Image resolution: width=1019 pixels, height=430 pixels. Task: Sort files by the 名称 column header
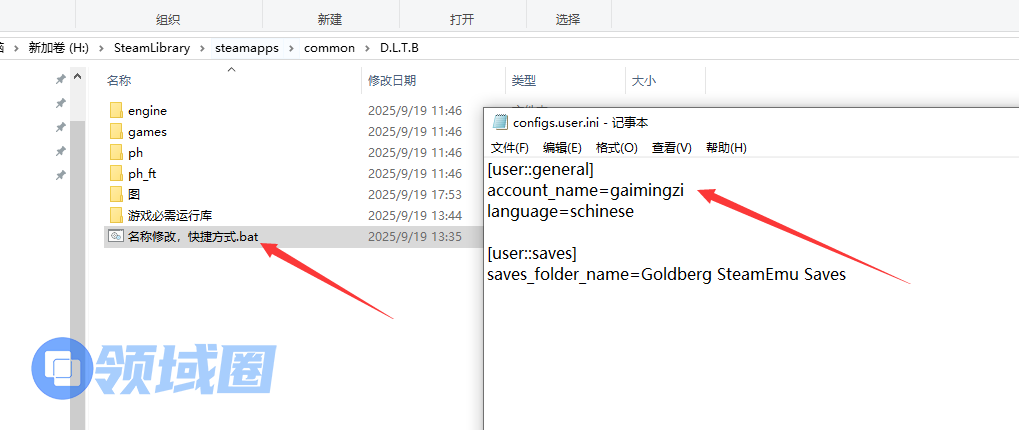tap(119, 80)
